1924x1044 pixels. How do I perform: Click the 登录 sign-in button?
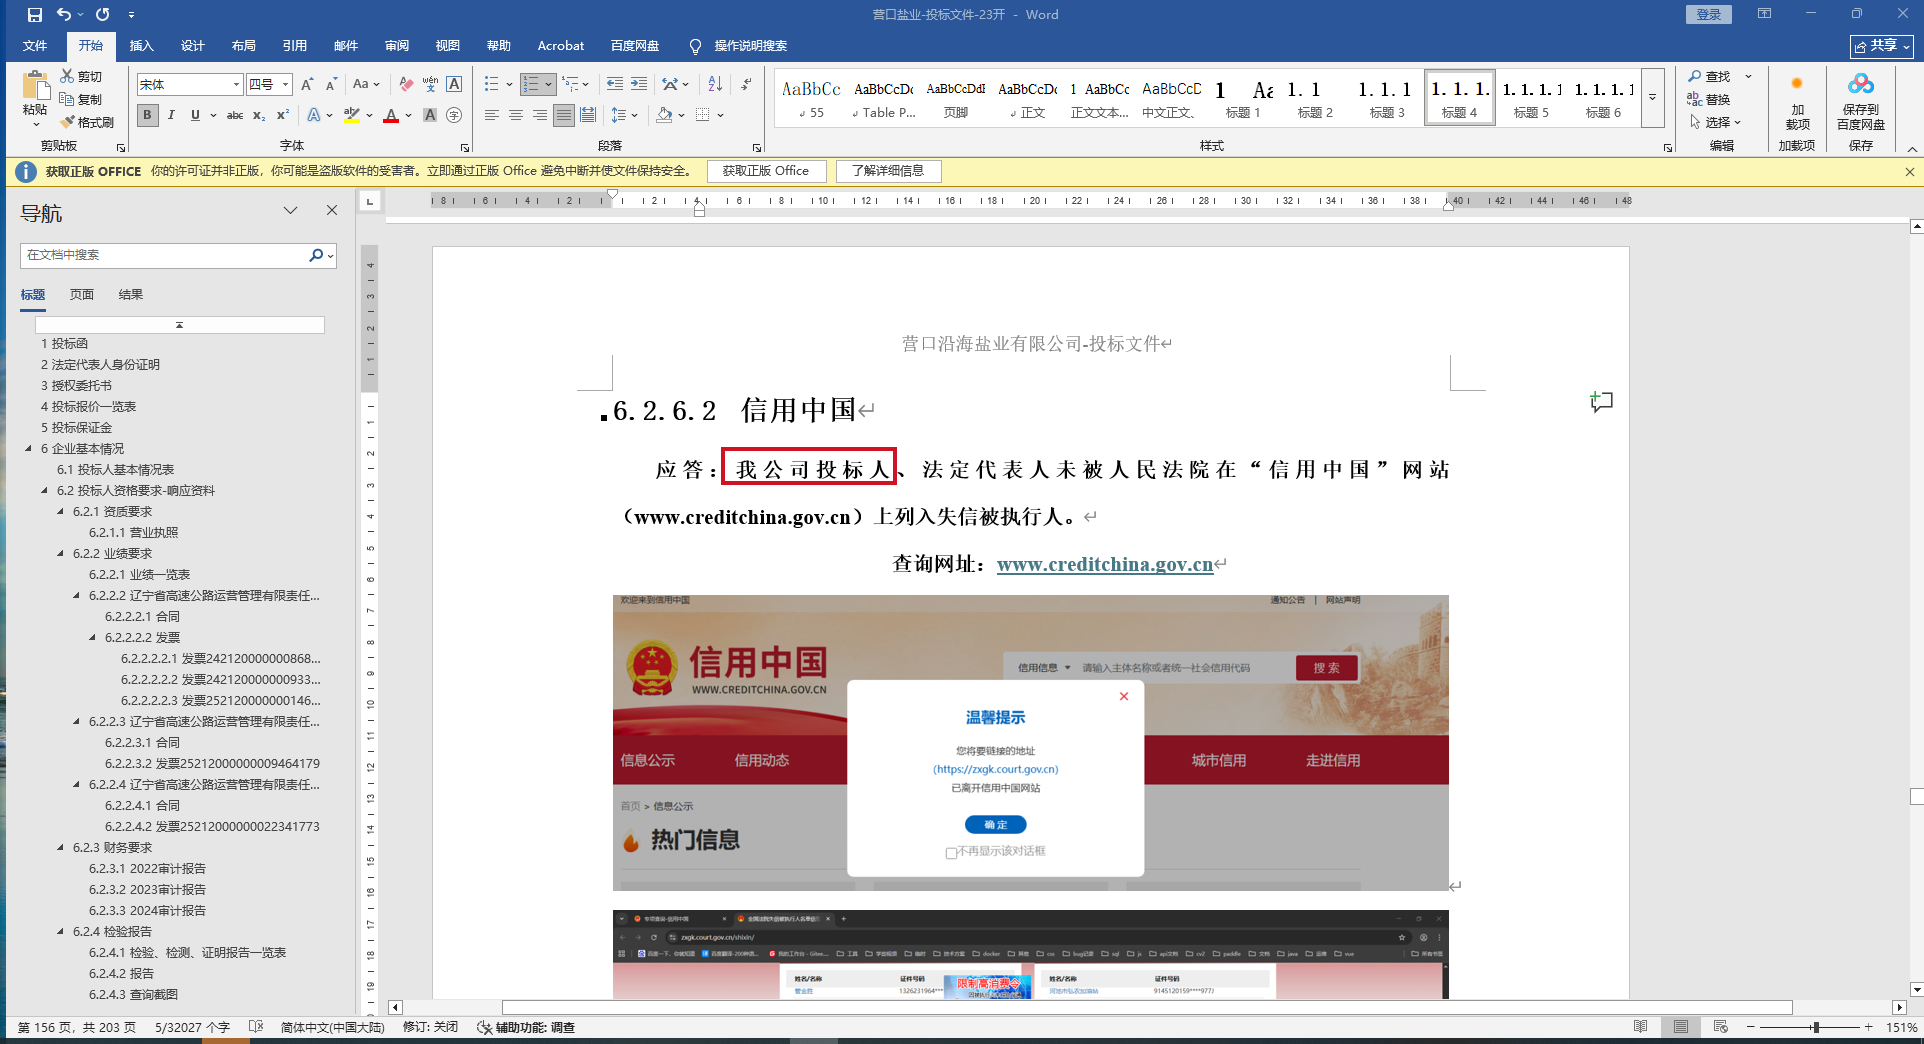click(1709, 14)
